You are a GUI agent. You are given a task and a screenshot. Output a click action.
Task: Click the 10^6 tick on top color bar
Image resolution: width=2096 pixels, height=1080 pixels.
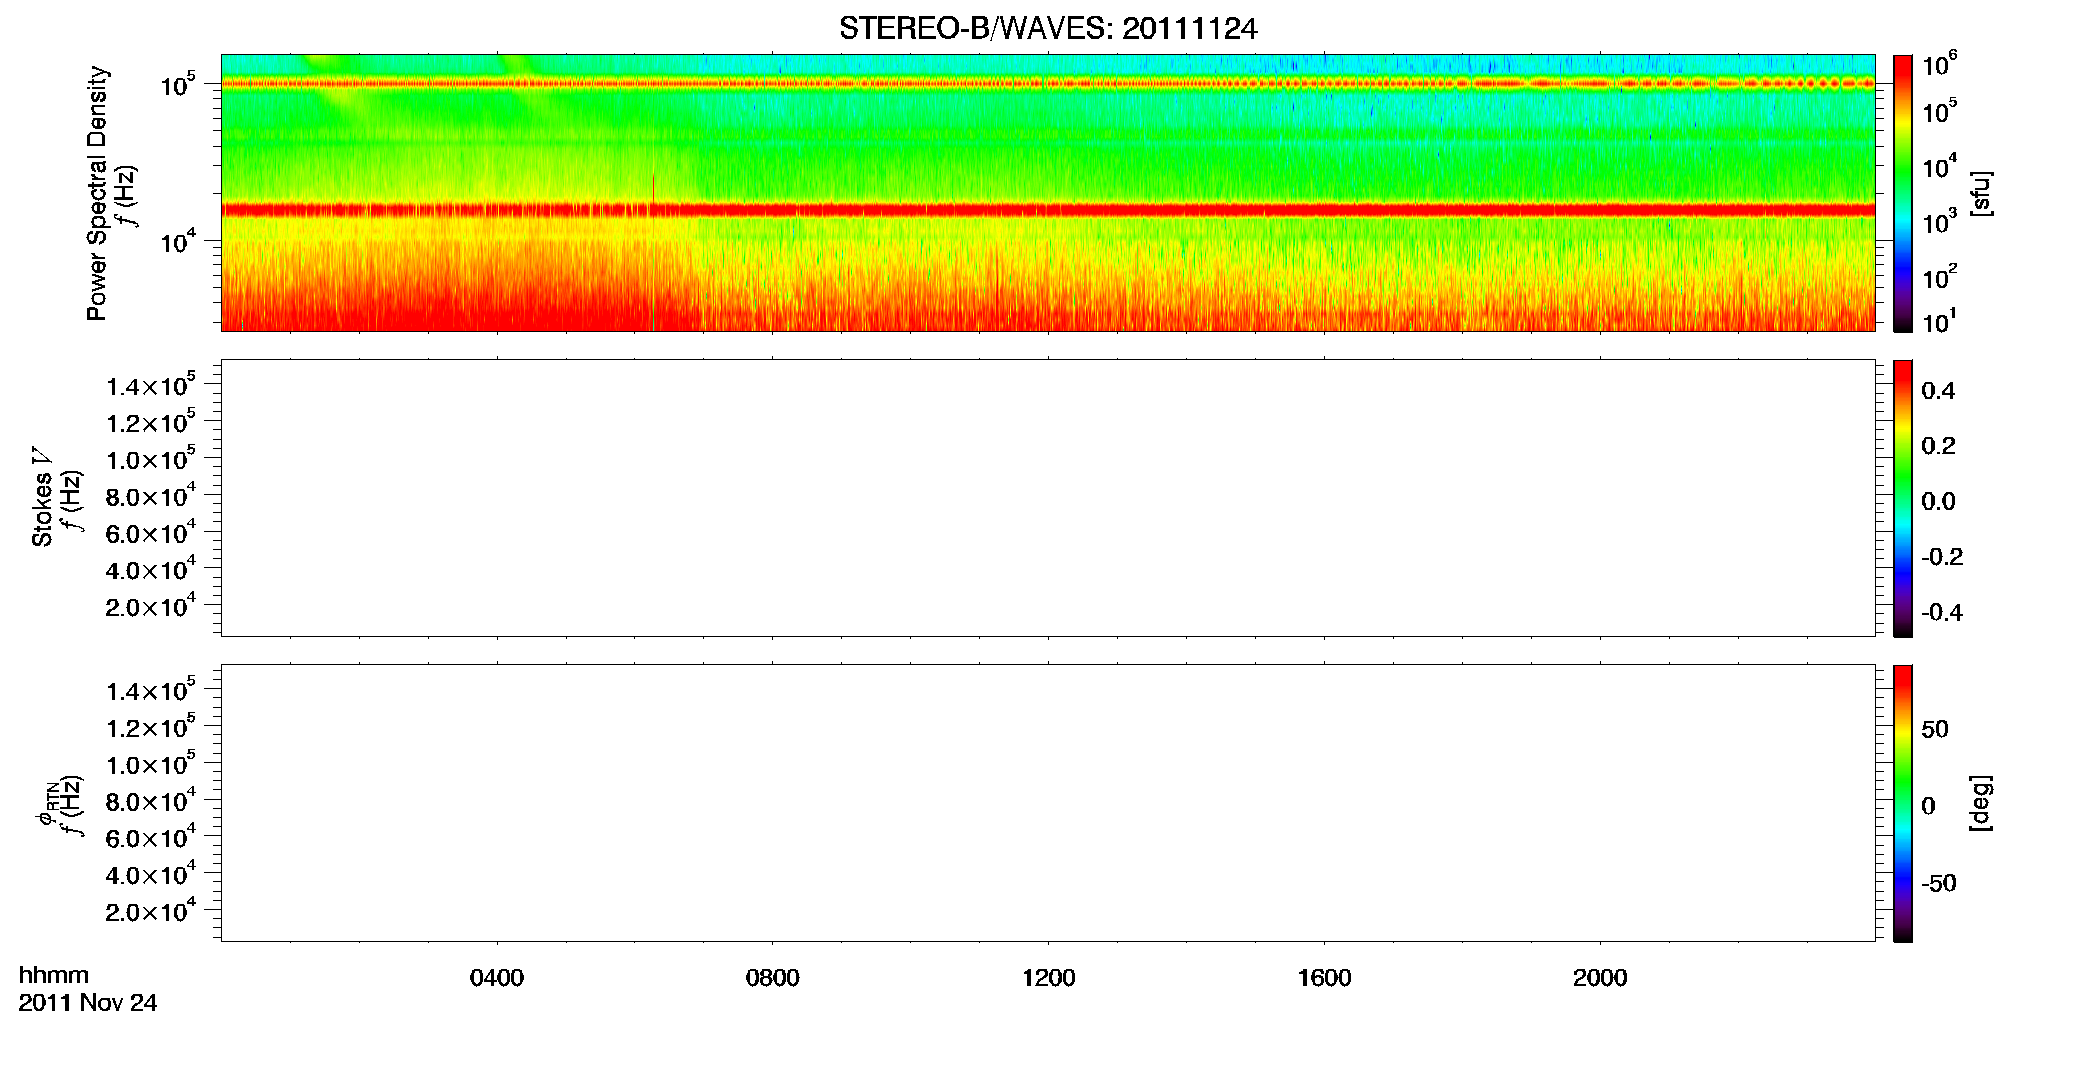1940,65
